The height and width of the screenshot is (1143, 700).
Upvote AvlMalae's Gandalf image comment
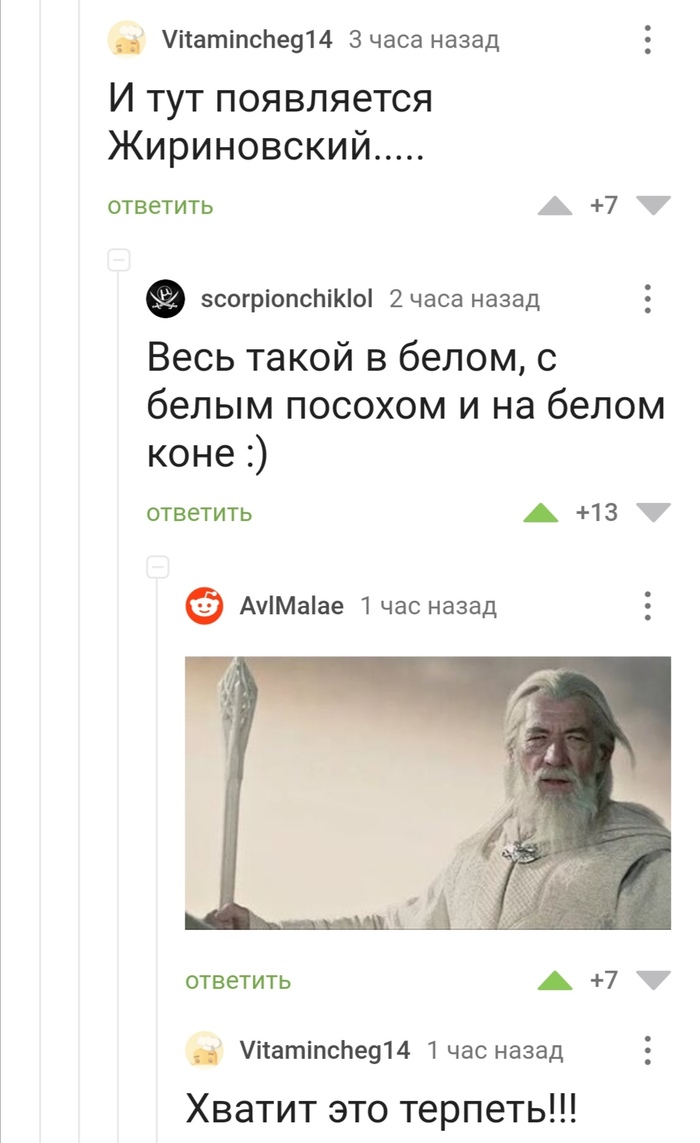555,981
